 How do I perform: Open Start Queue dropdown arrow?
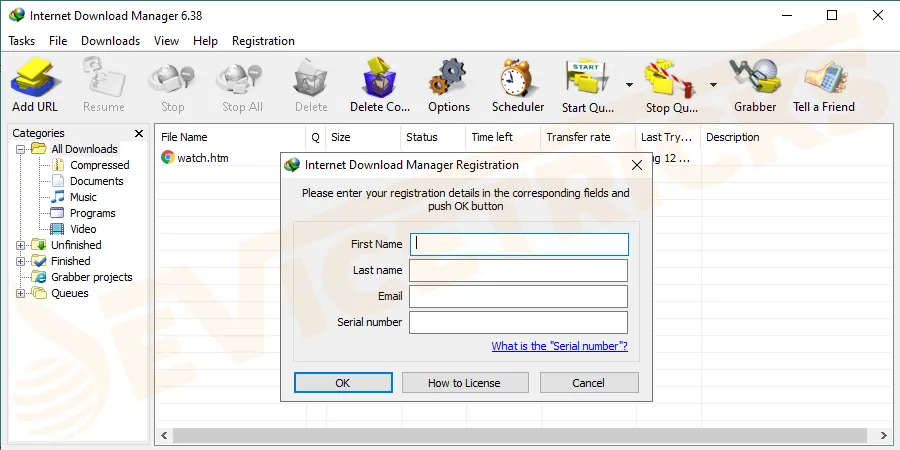pos(629,85)
